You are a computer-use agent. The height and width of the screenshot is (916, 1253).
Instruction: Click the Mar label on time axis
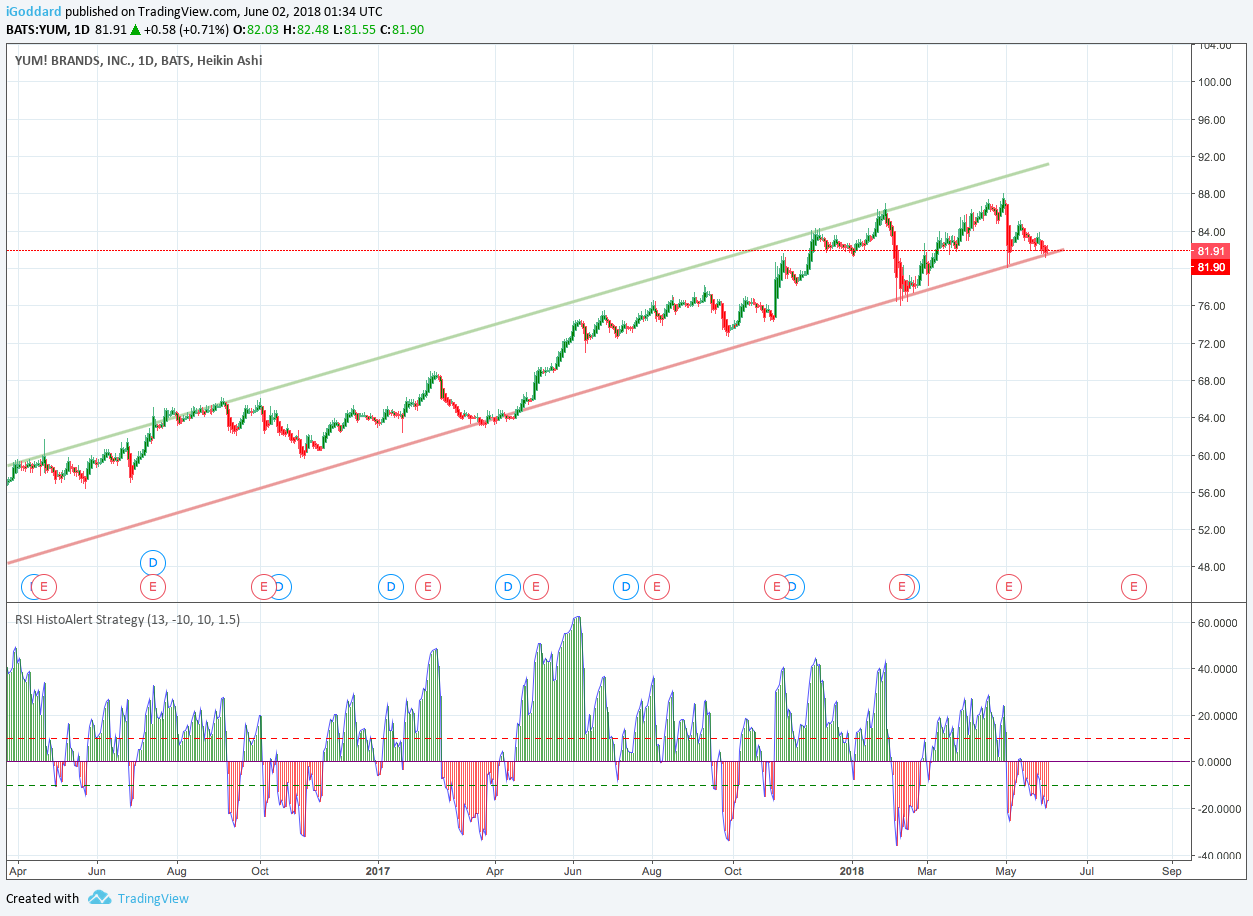[926, 871]
